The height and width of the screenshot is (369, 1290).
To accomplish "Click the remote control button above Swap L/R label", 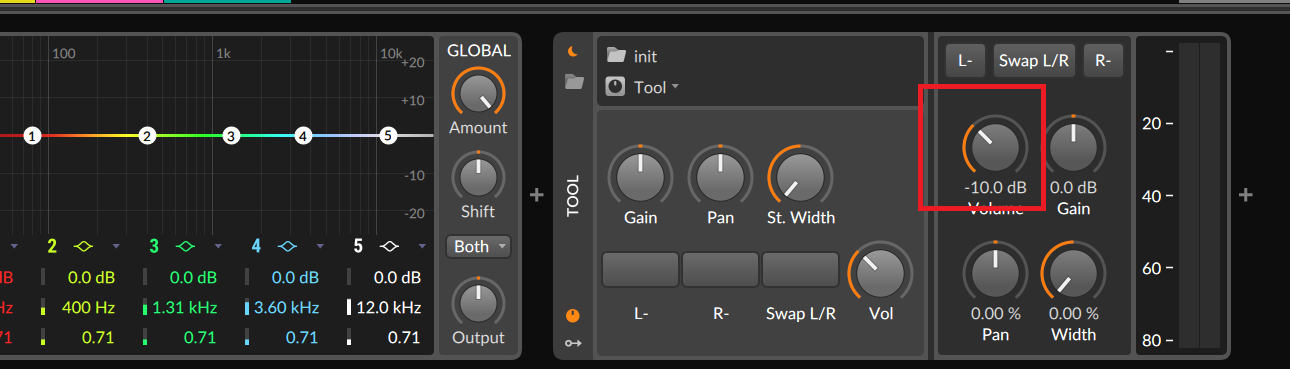I will 800,270.
